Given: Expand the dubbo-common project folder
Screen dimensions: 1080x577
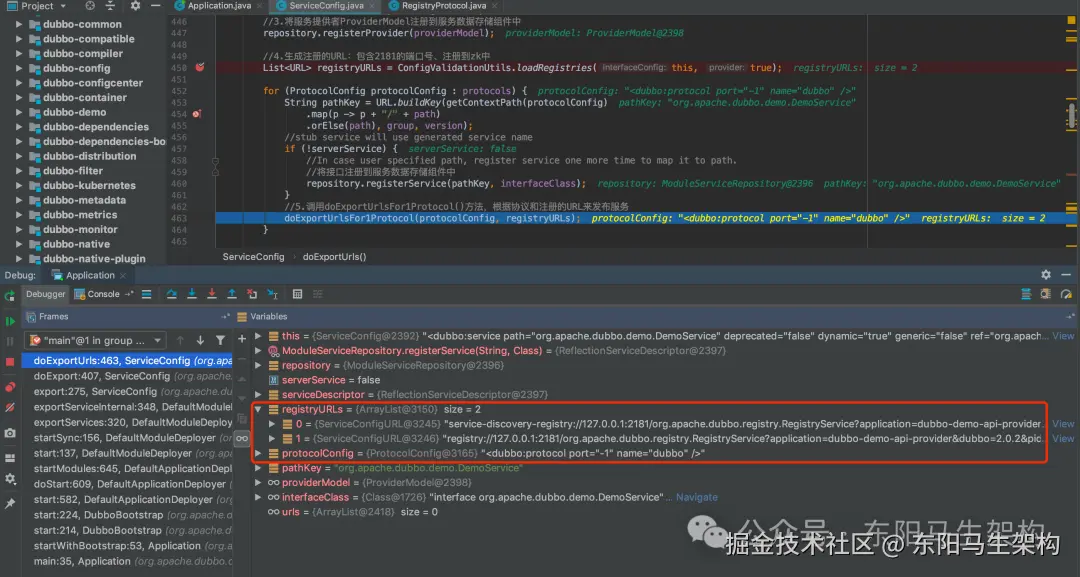Looking at the screenshot, I should (19, 24).
